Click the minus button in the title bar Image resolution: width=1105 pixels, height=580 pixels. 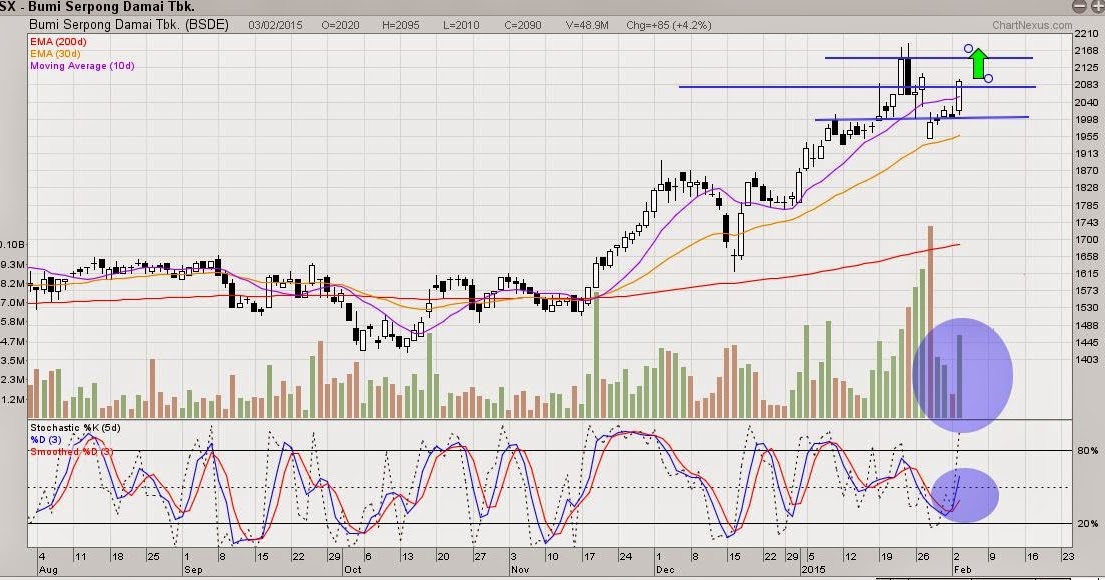pos(1079,6)
